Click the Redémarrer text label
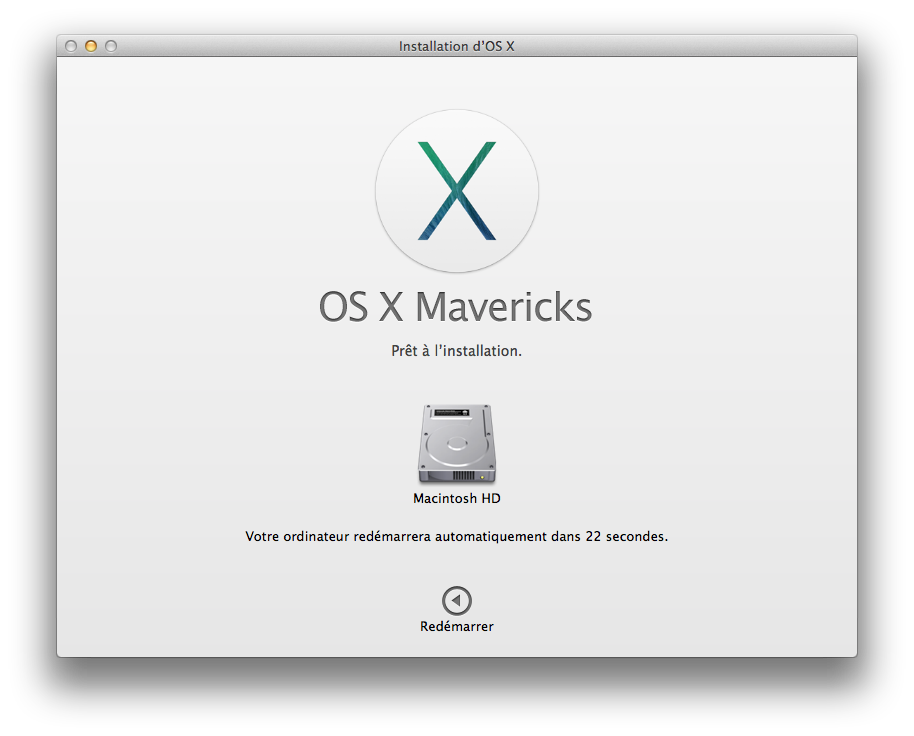The height and width of the screenshot is (736, 914). pyautogui.click(x=456, y=627)
